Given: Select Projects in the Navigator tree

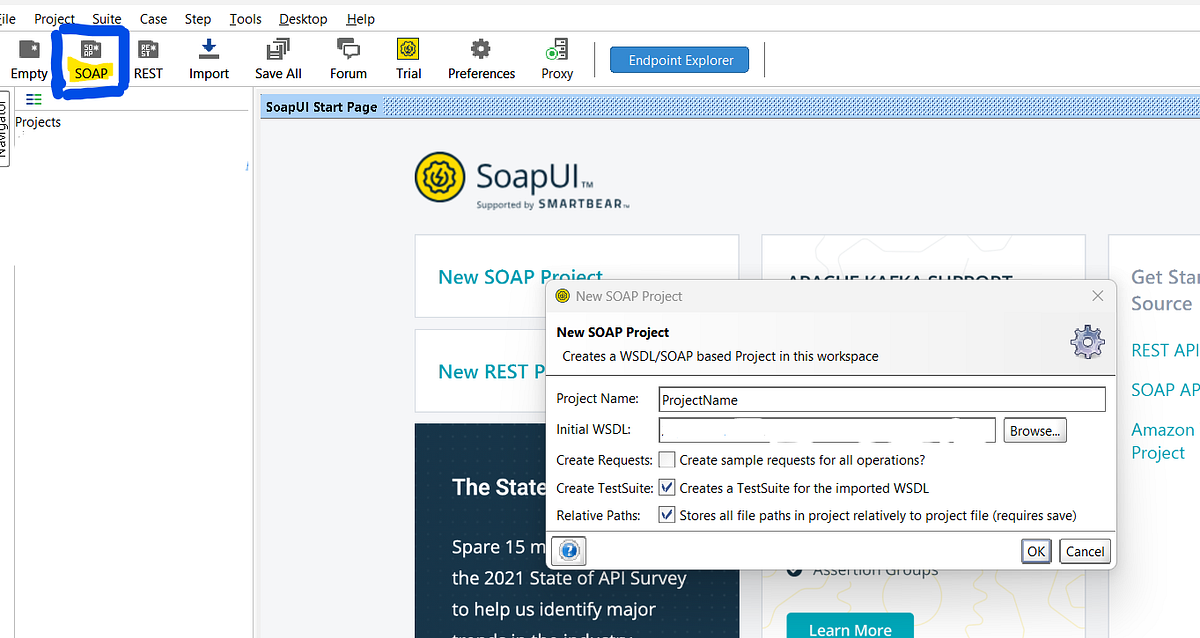Looking at the screenshot, I should tap(38, 122).
